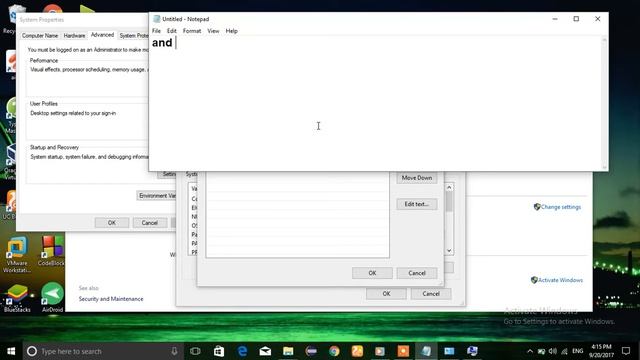Open the Action Center notification icon
Viewport: 640px width, 360px height.
click(x=626, y=351)
